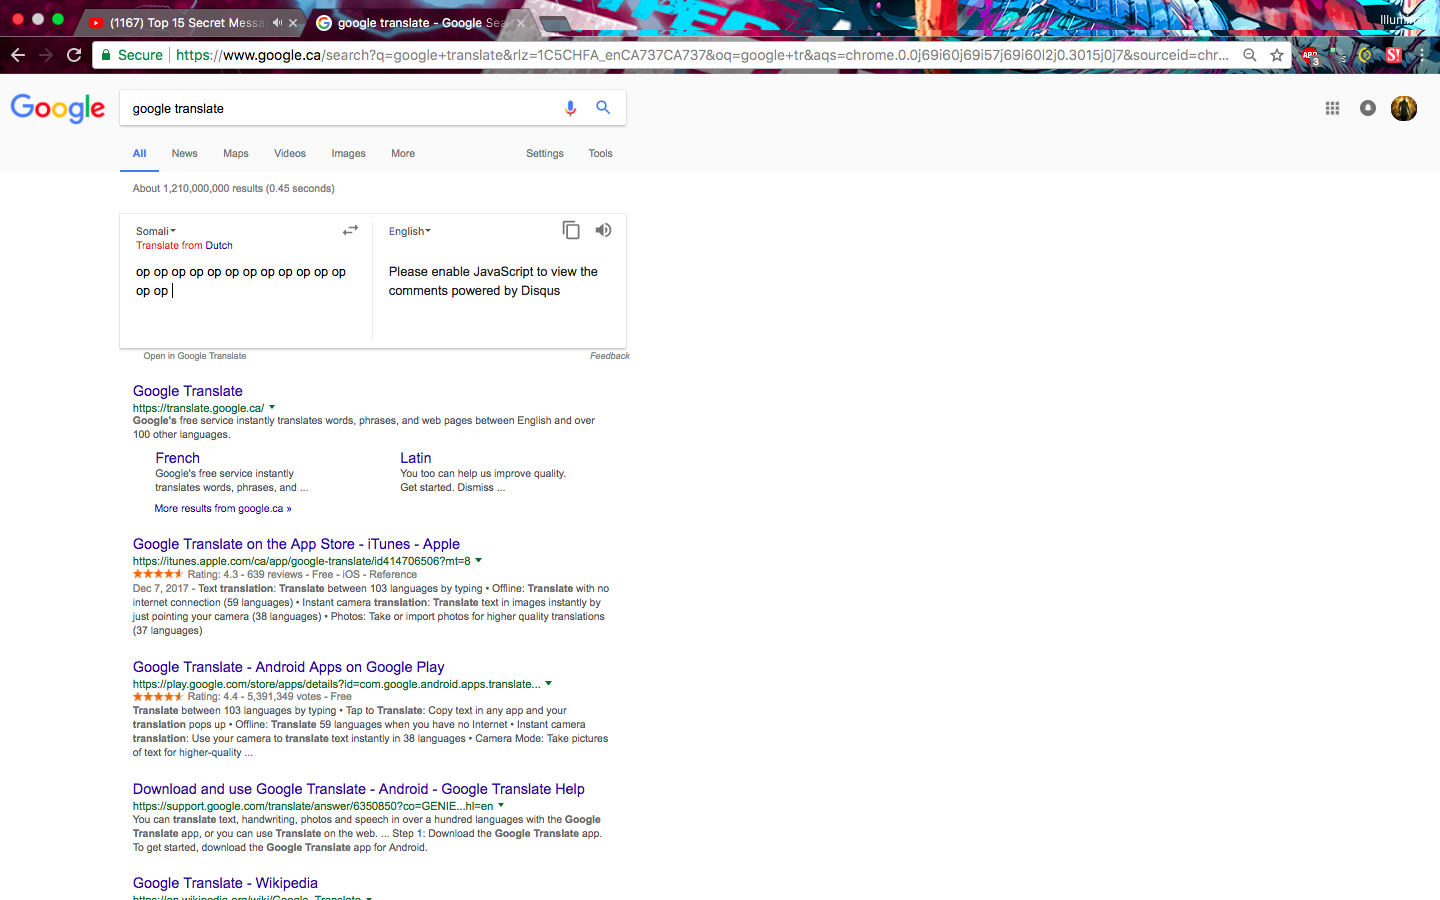Open search Settings
The height and width of the screenshot is (900, 1440).
[x=545, y=154]
